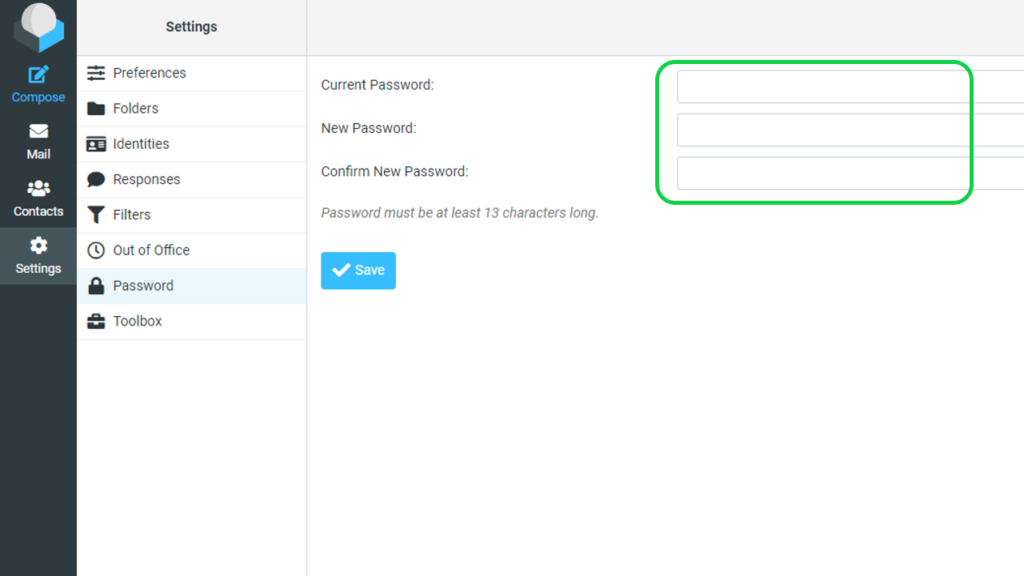Open Mail via envelope icon
Viewport: 1024px width, 576px height.
pyautogui.click(x=38, y=131)
